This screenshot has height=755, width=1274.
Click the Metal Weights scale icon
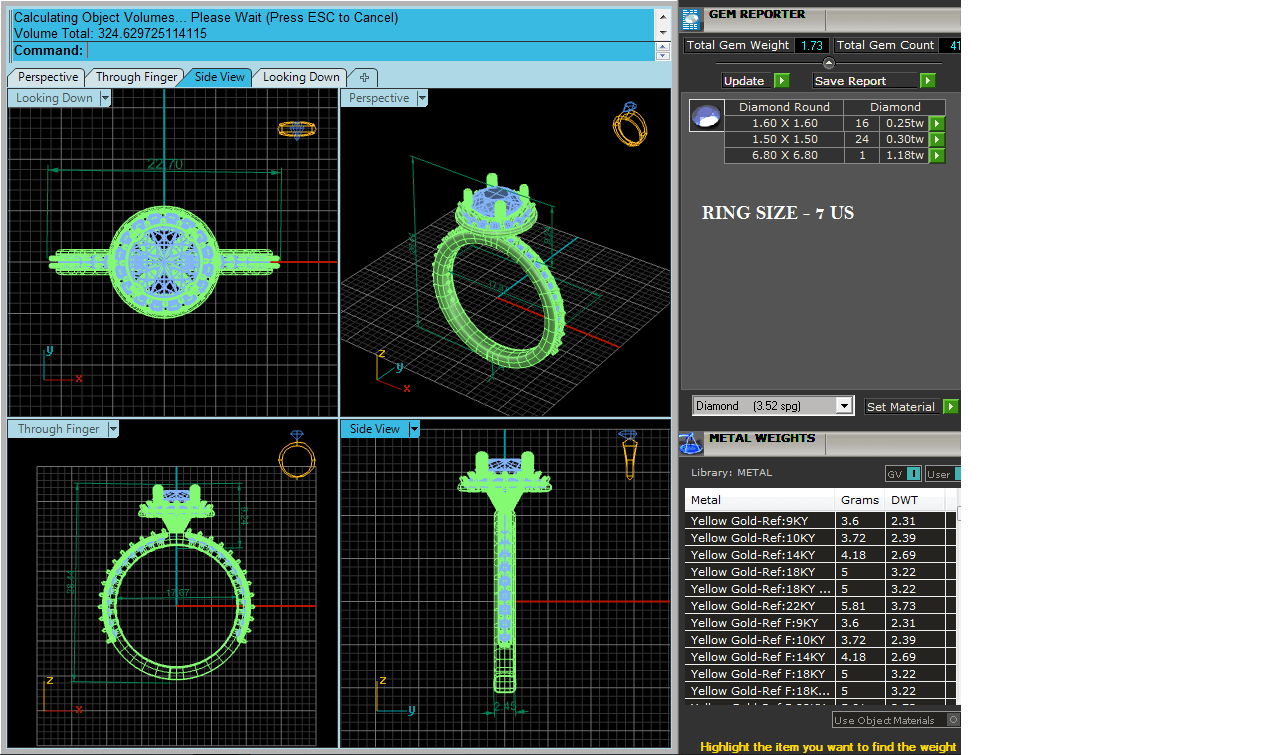point(691,443)
